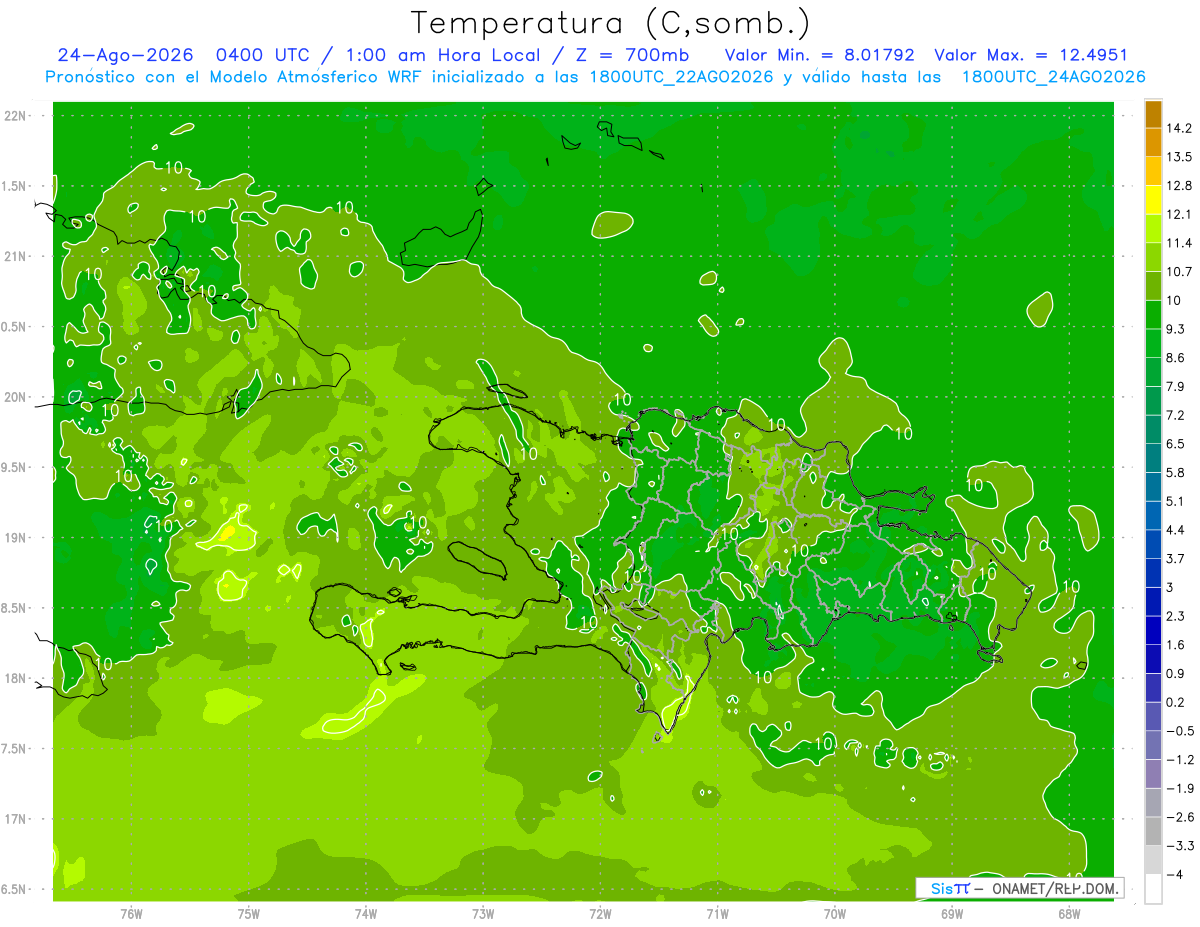1200x927 pixels.
Task: Click the "18N" latitude axis label
Action: [17, 678]
